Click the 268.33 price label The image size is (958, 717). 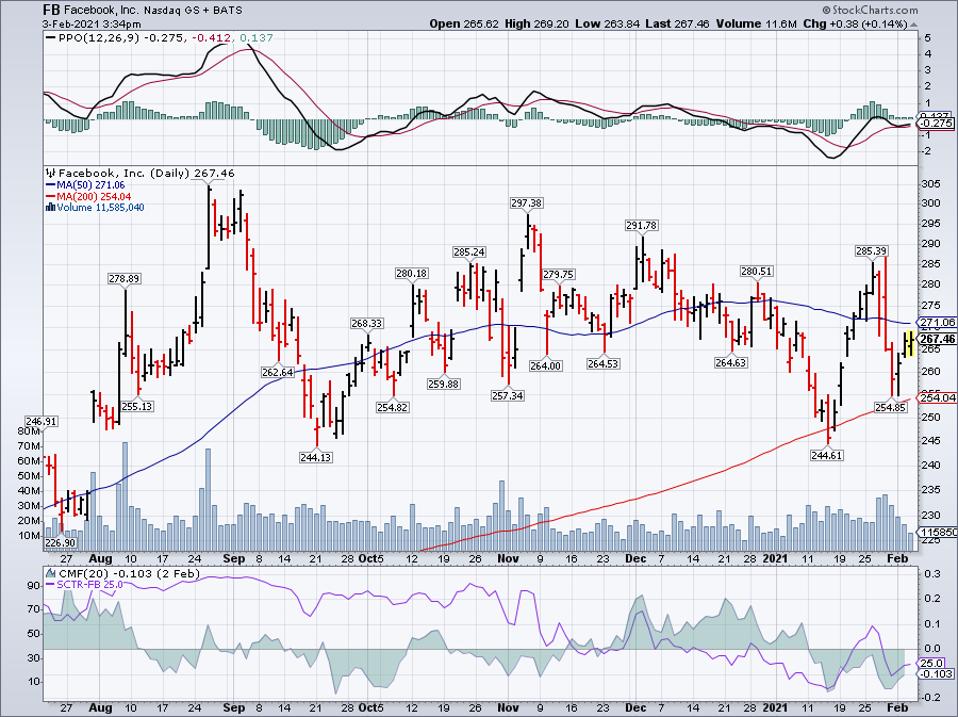point(367,323)
